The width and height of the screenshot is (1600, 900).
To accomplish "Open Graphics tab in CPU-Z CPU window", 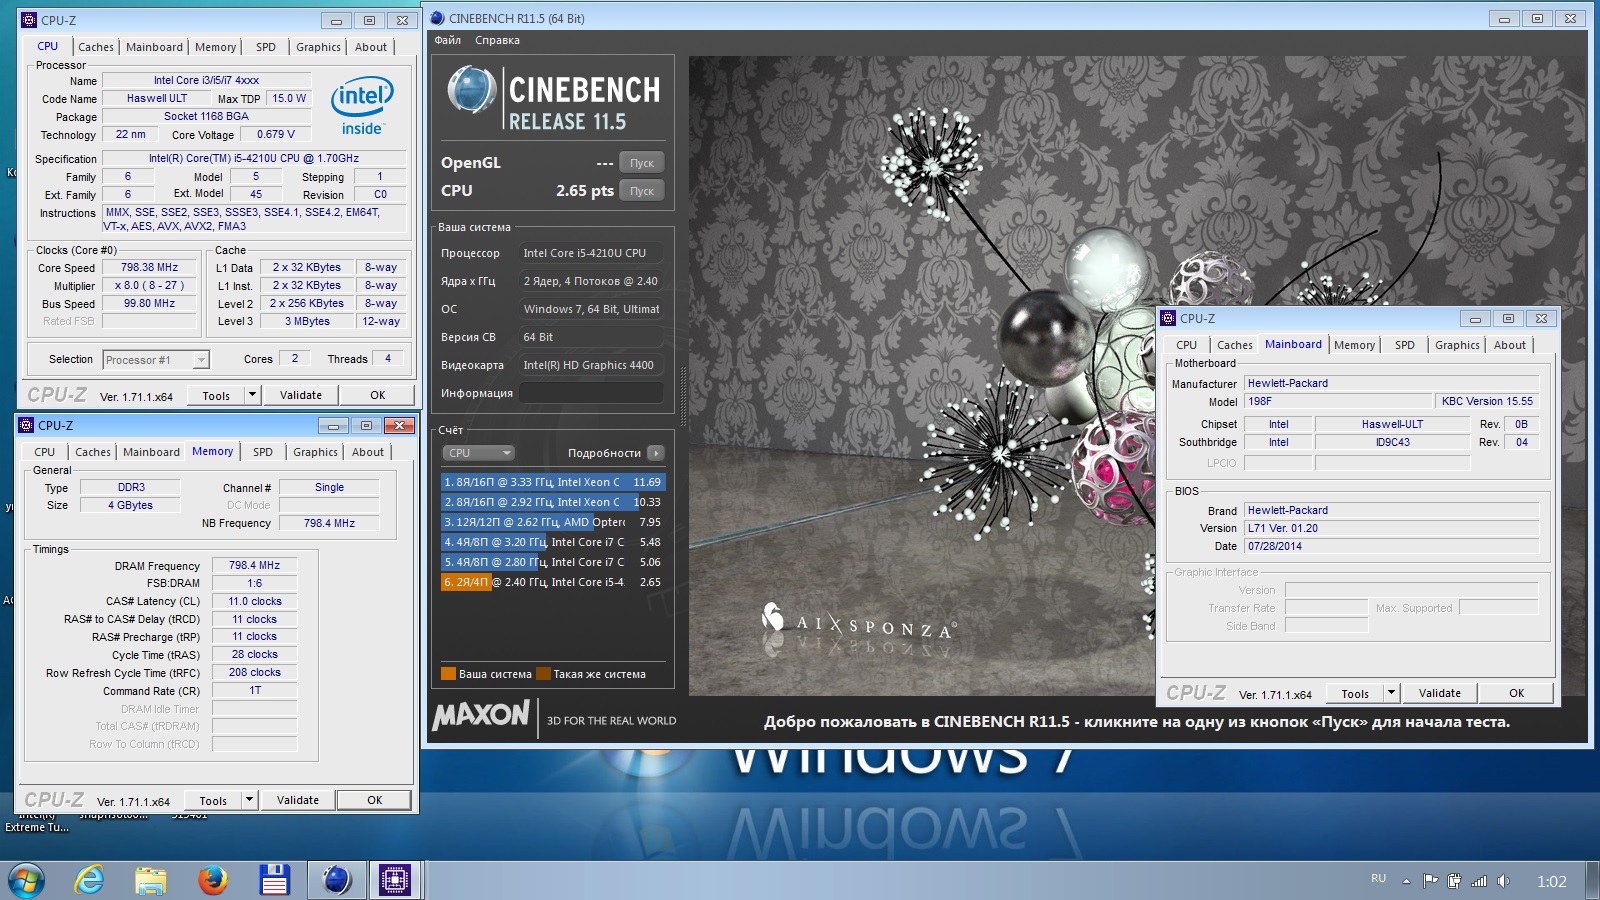I will pos(318,47).
